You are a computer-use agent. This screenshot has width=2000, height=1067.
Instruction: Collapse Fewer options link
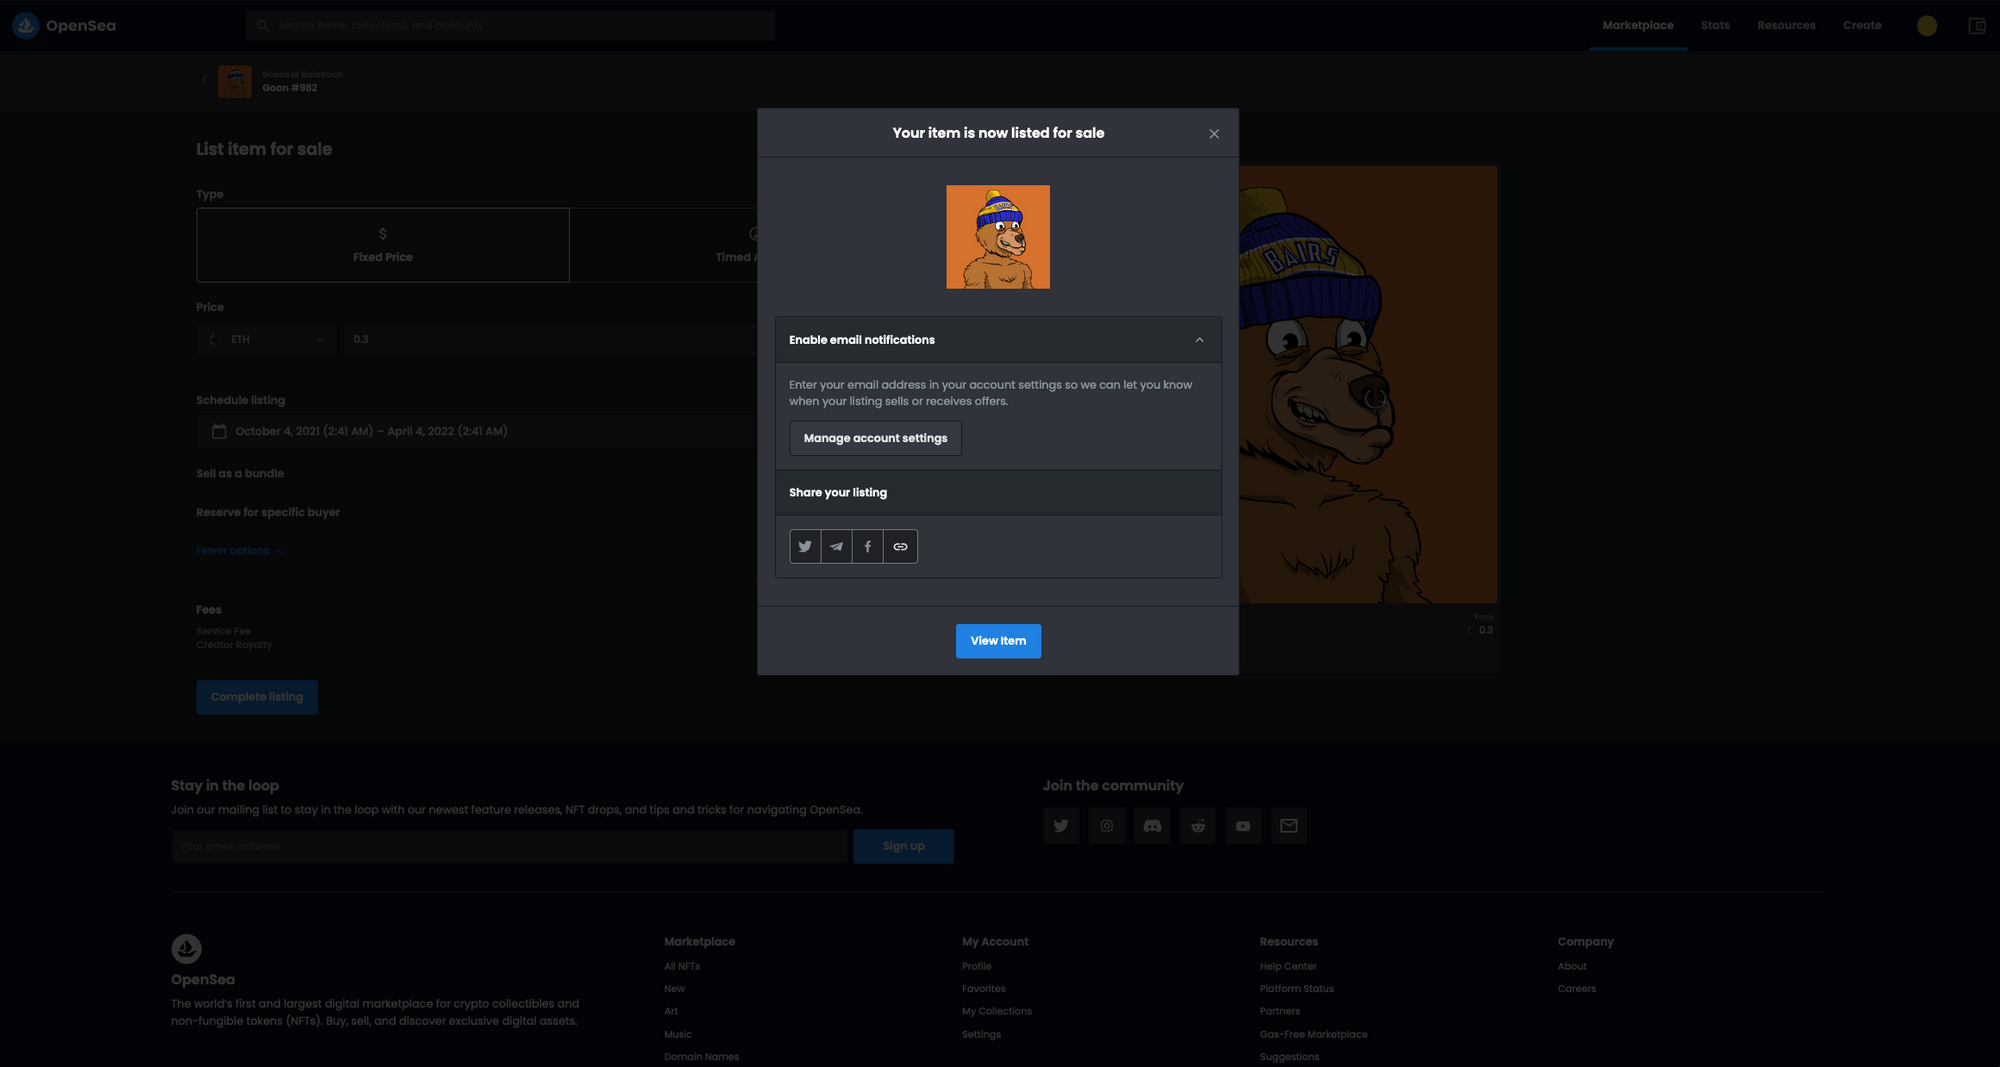point(239,551)
